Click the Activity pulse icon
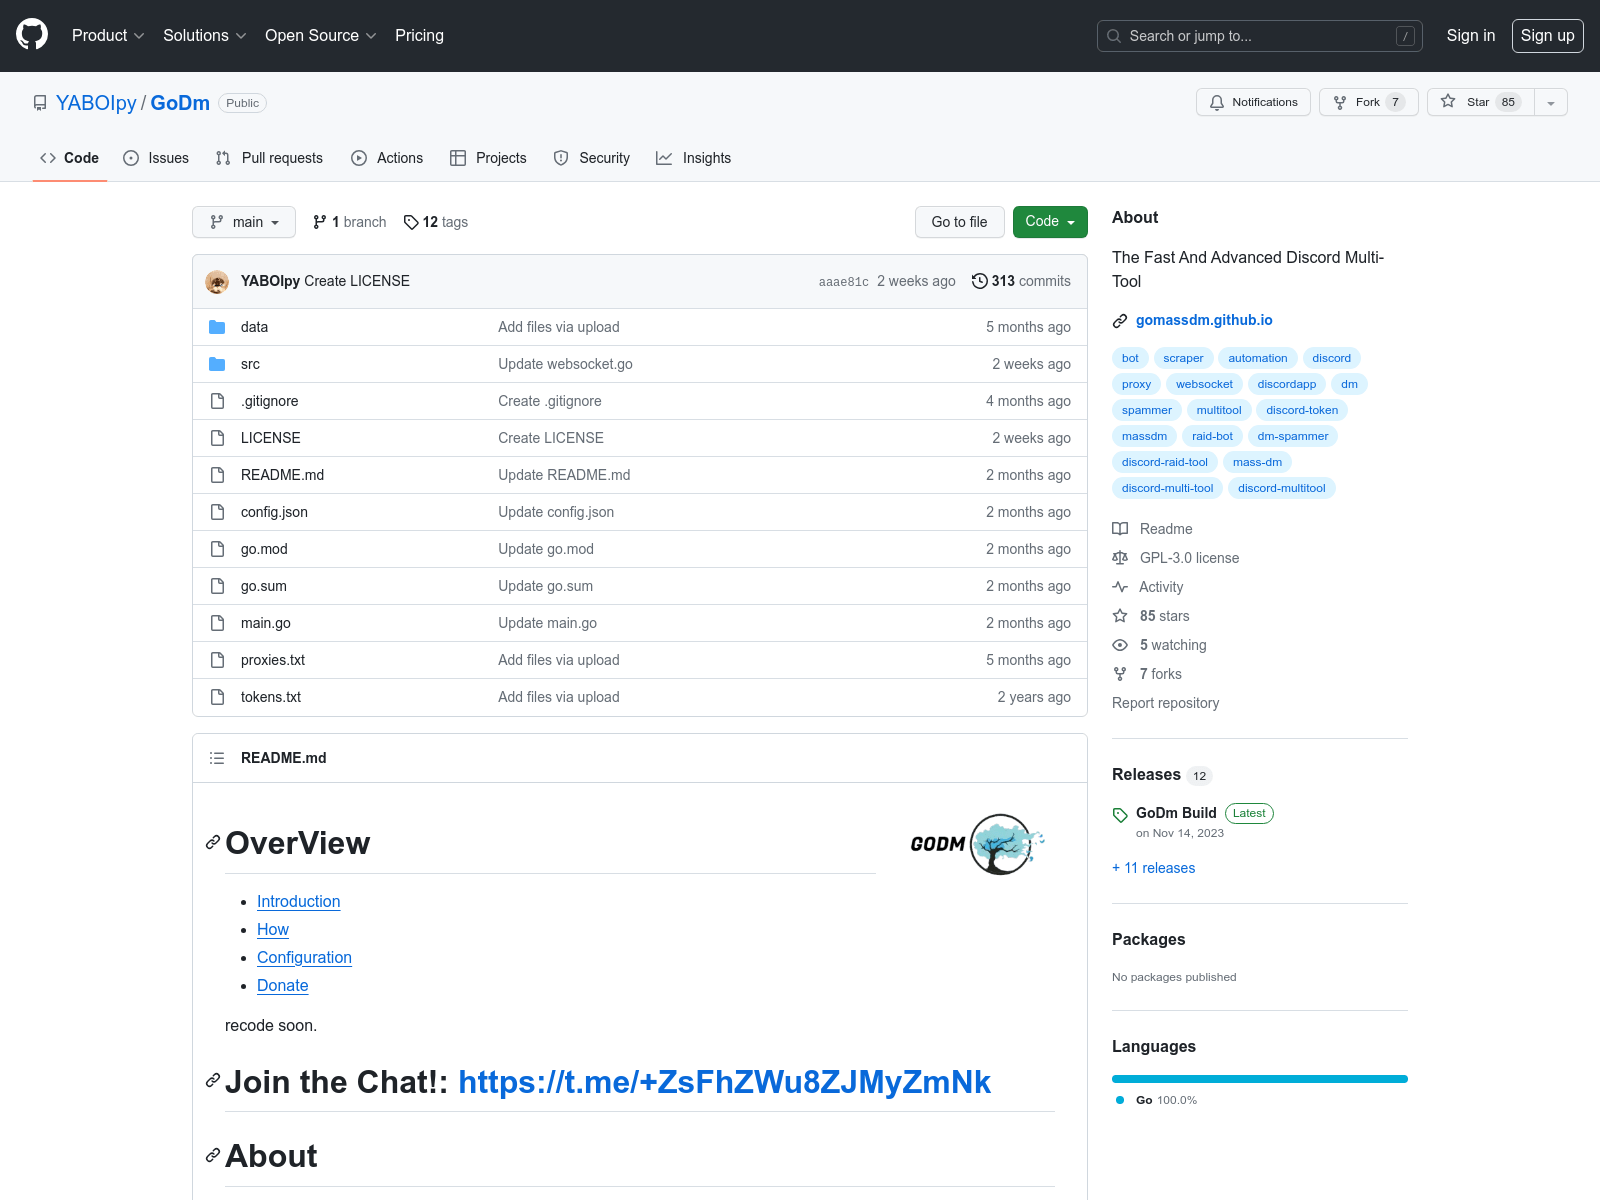1600x1200 pixels. (x=1120, y=587)
